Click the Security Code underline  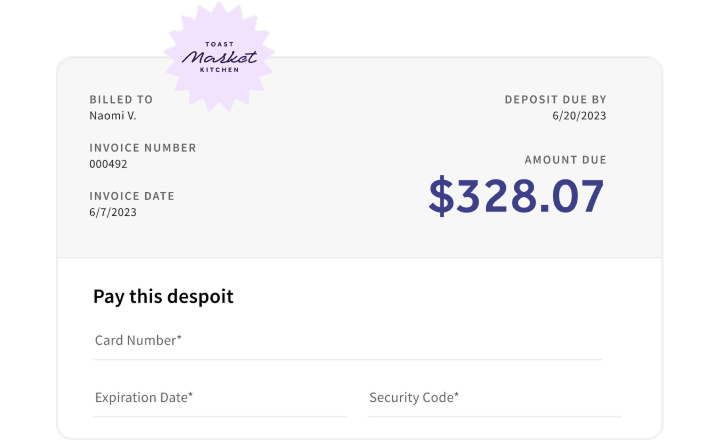click(494, 417)
